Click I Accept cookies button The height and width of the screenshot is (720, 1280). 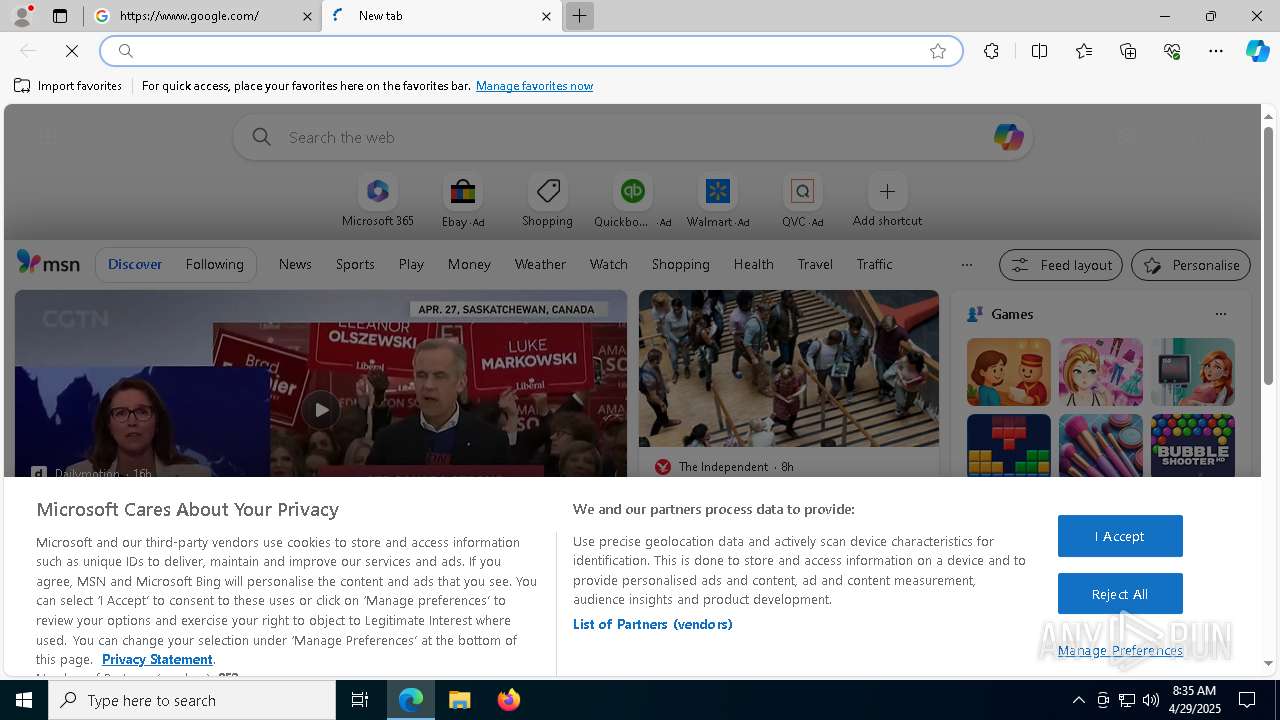pyautogui.click(x=1120, y=536)
